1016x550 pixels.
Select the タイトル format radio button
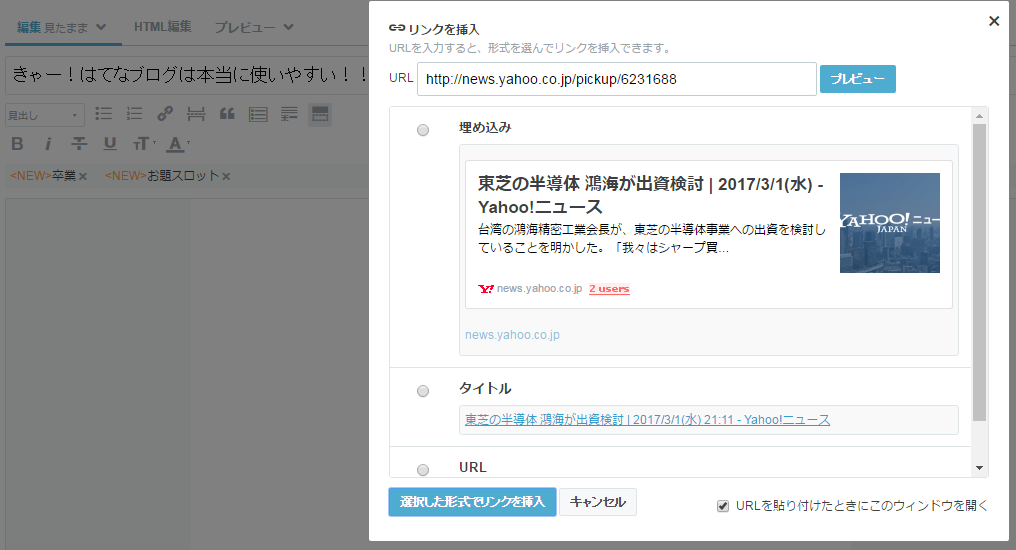click(x=423, y=391)
